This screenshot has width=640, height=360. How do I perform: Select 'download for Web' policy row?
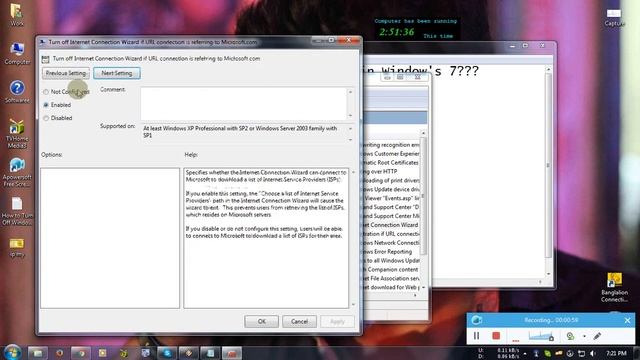coord(391,287)
